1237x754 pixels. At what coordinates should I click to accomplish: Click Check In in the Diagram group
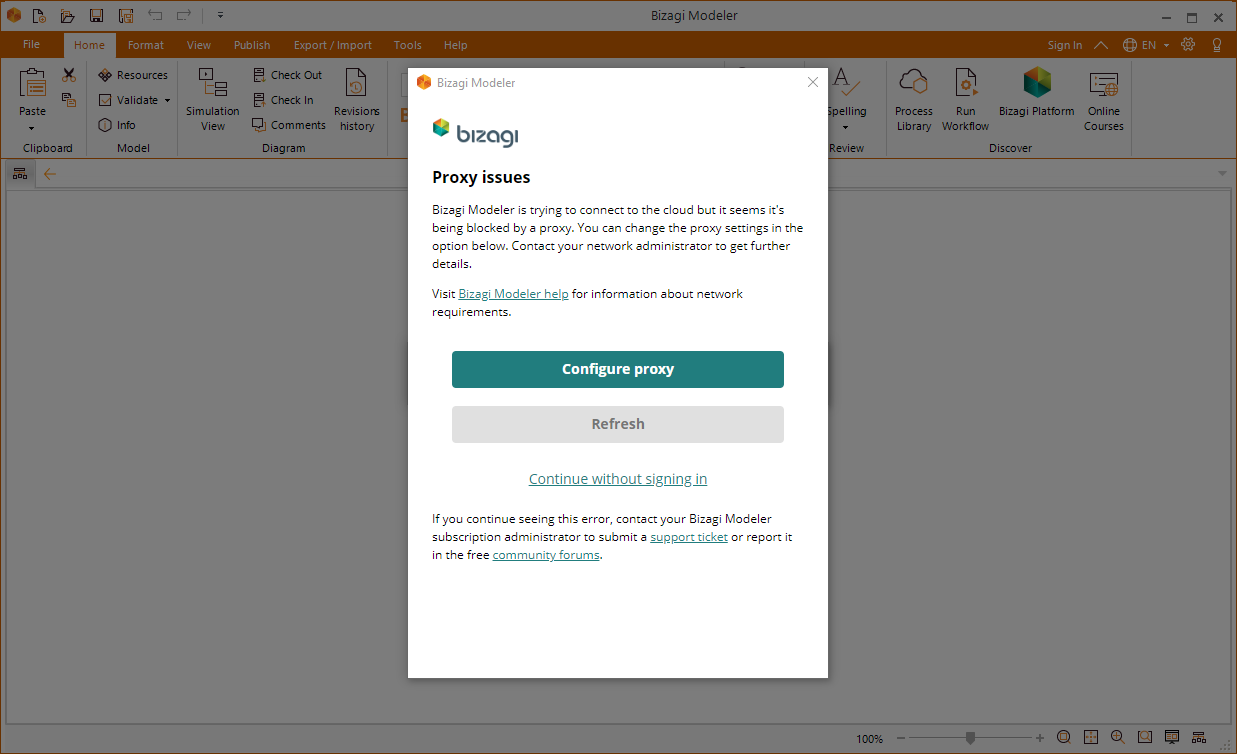tap(283, 100)
